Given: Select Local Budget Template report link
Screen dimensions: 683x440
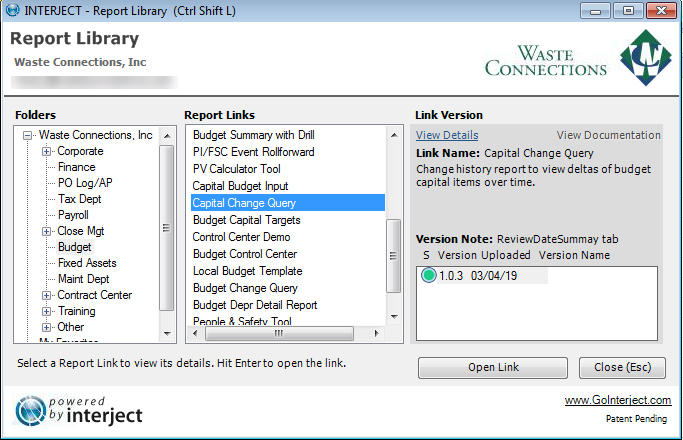Looking at the screenshot, I should pyautogui.click(x=247, y=271).
